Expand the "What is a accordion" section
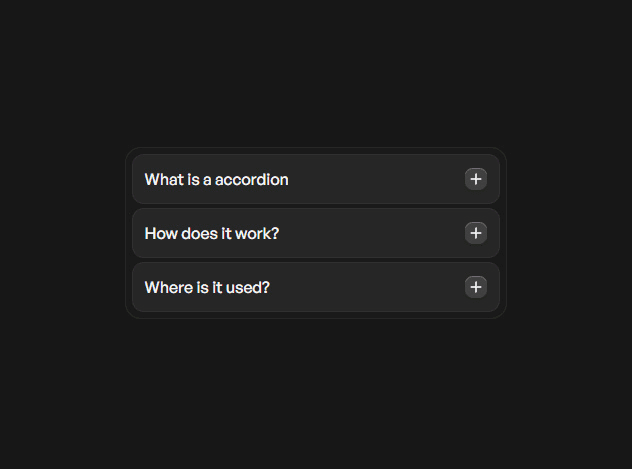The image size is (632, 469). pyautogui.click(x=315, y=179)
